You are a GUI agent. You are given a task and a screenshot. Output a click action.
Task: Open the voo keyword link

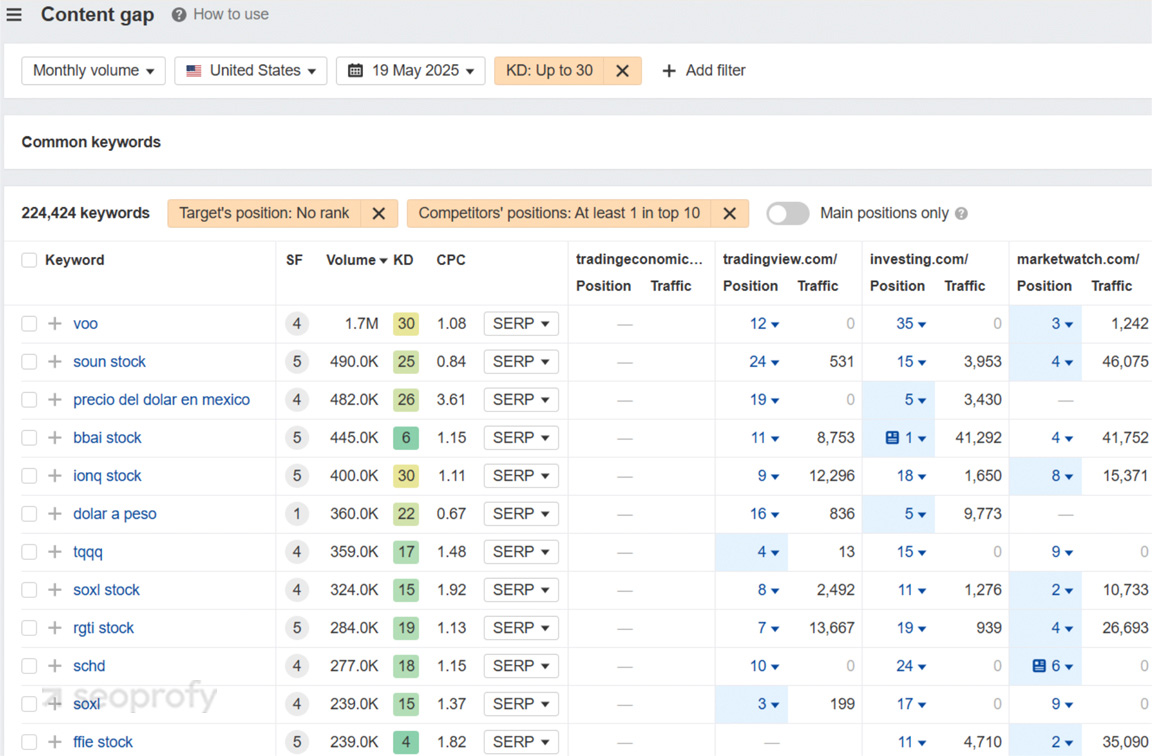(85, 323)
